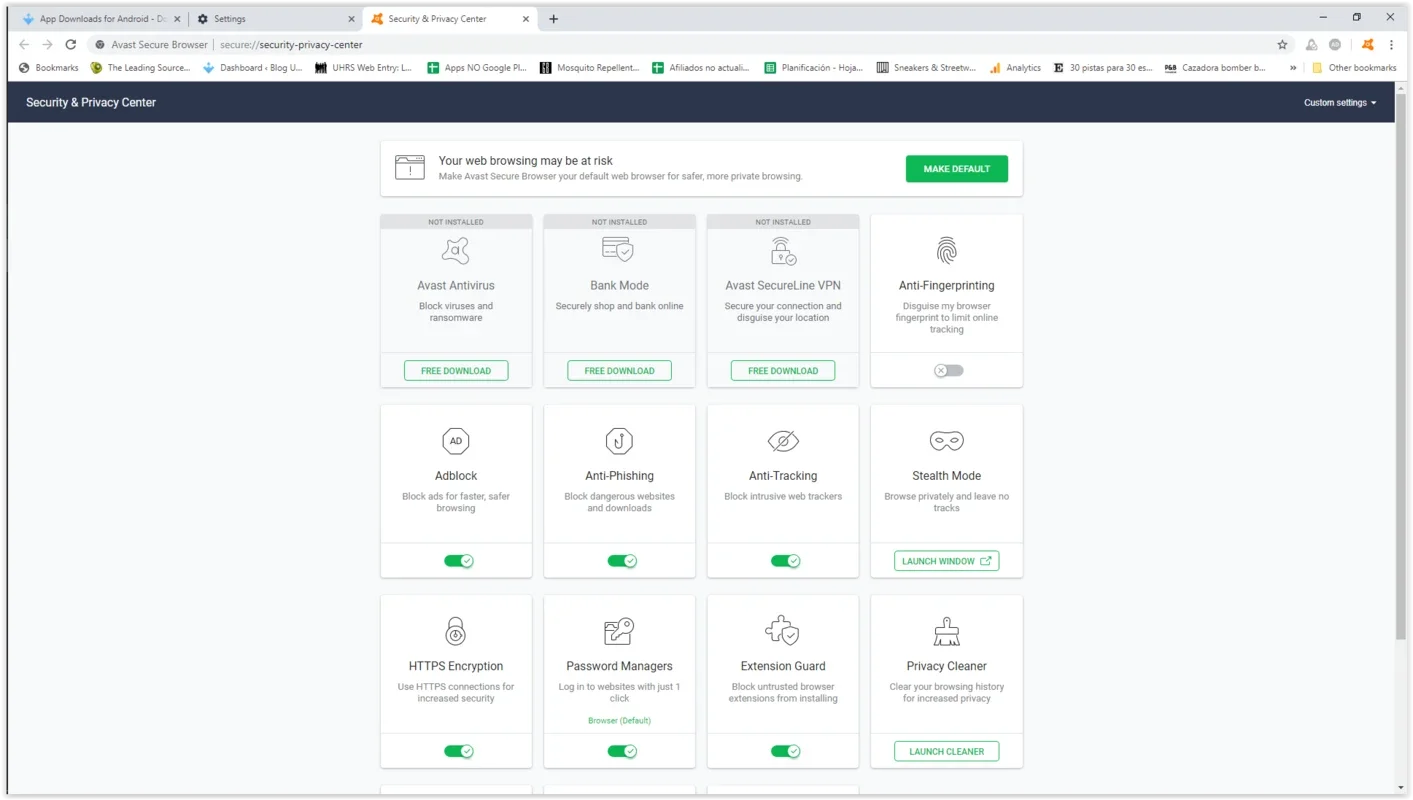Open the Analytics bookmark

1015,68
